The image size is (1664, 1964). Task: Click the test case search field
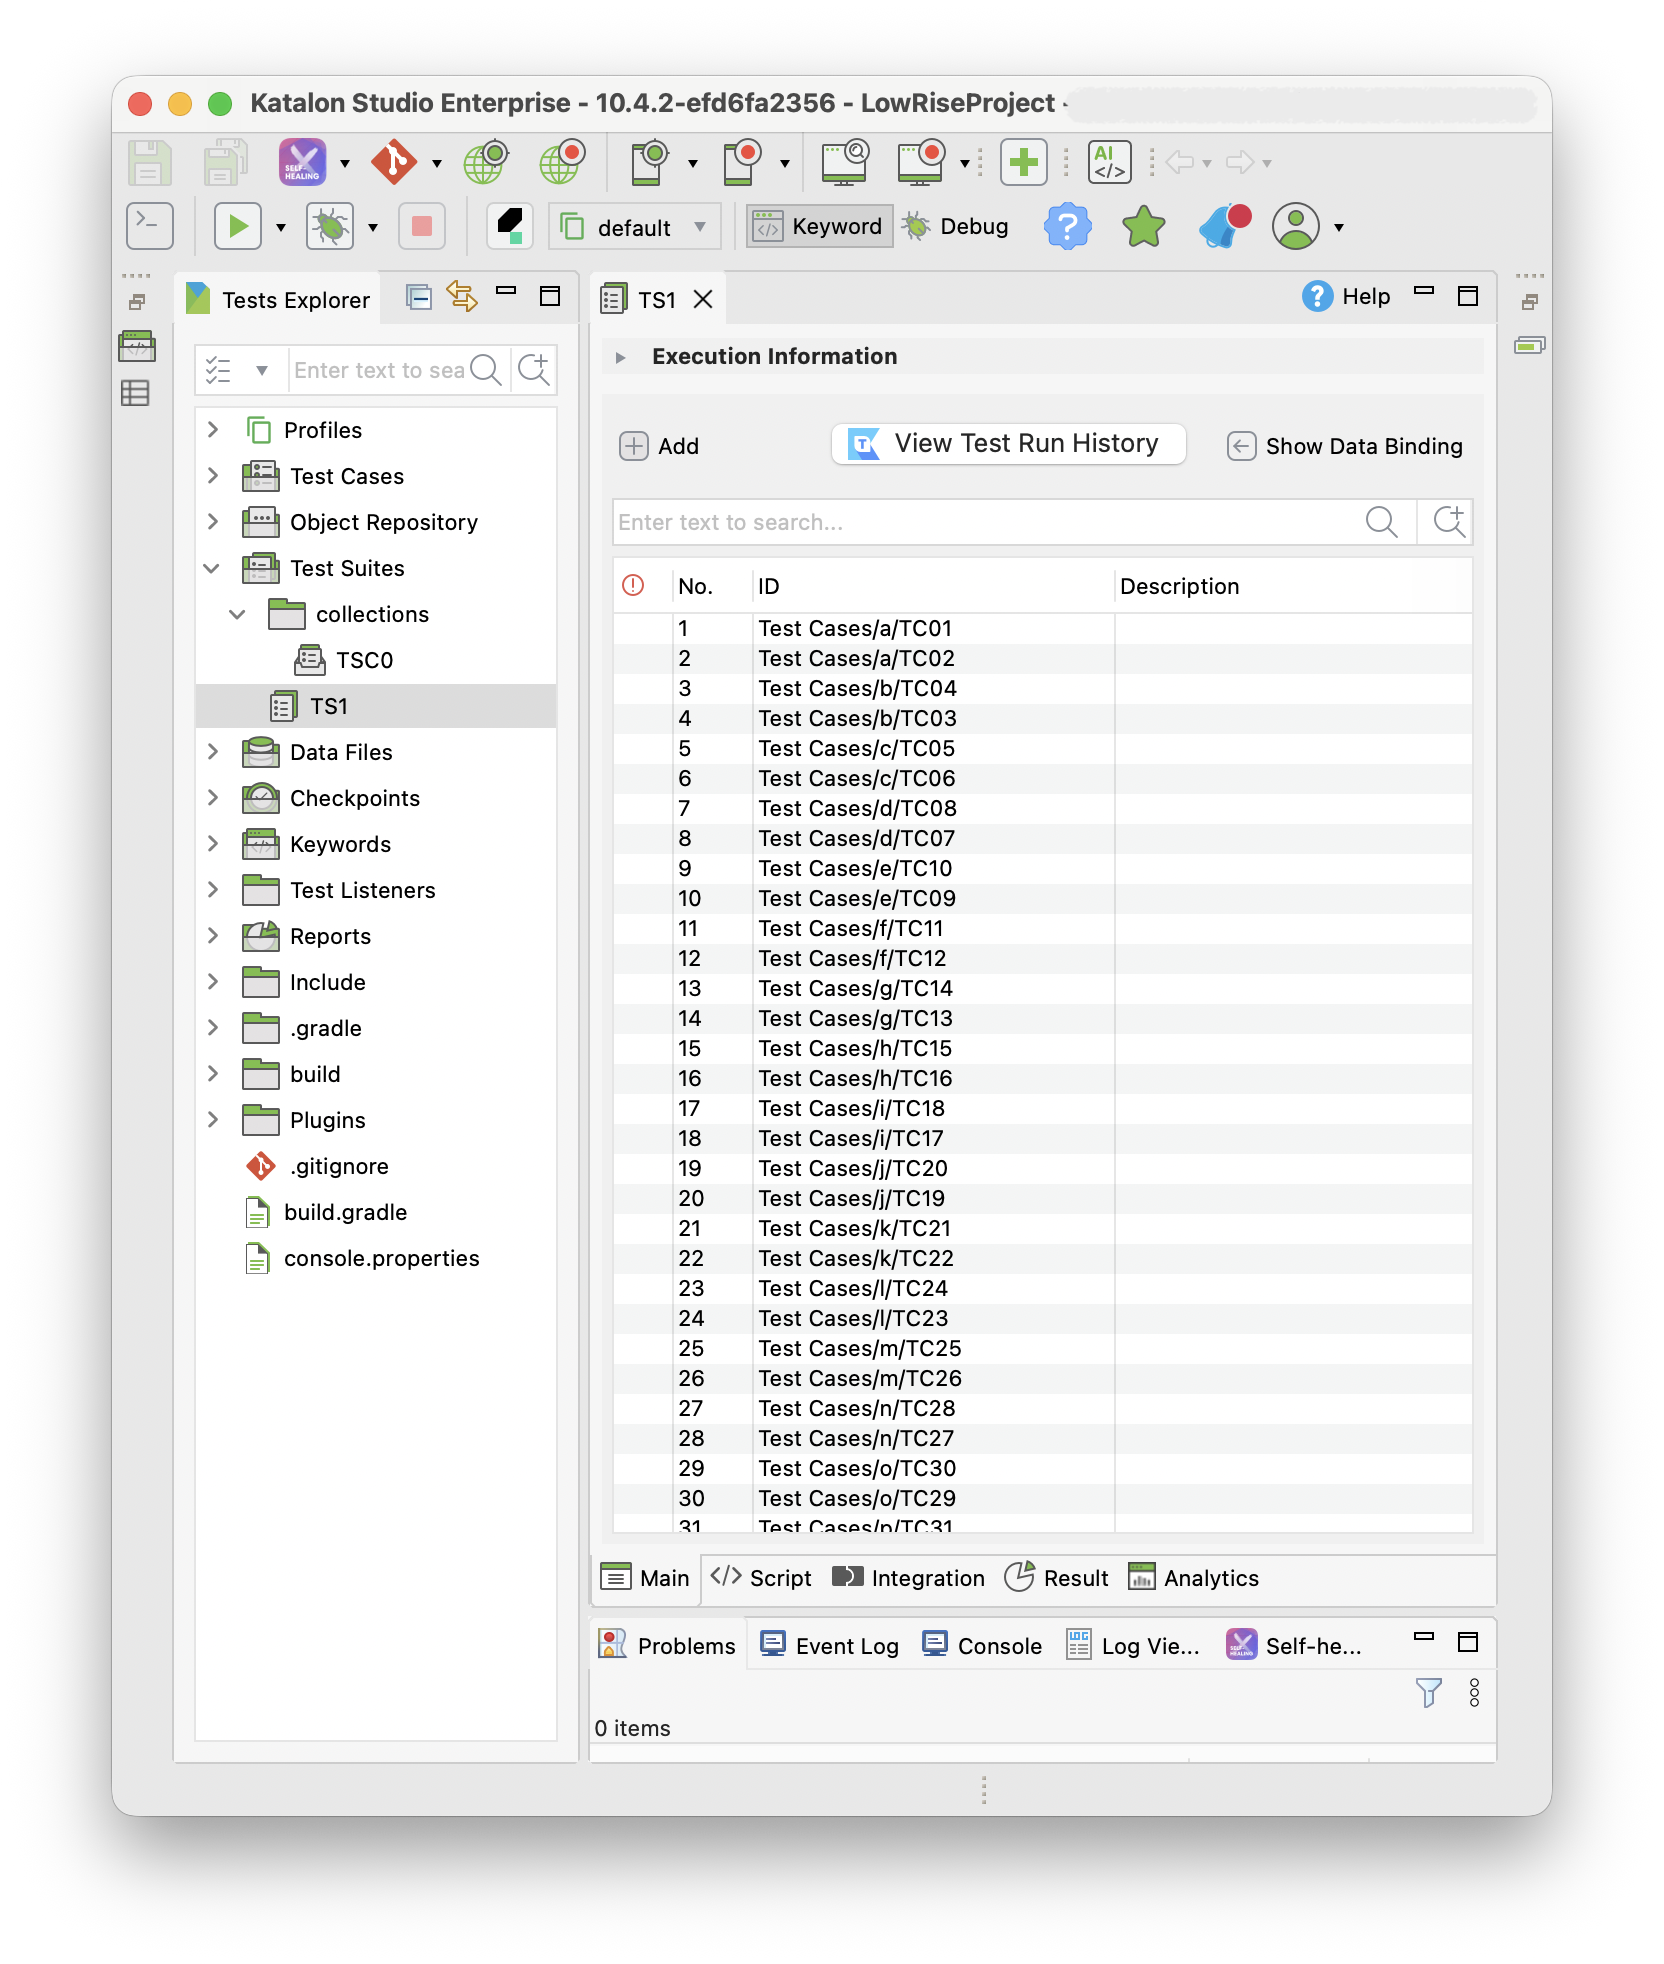point(984,522)
